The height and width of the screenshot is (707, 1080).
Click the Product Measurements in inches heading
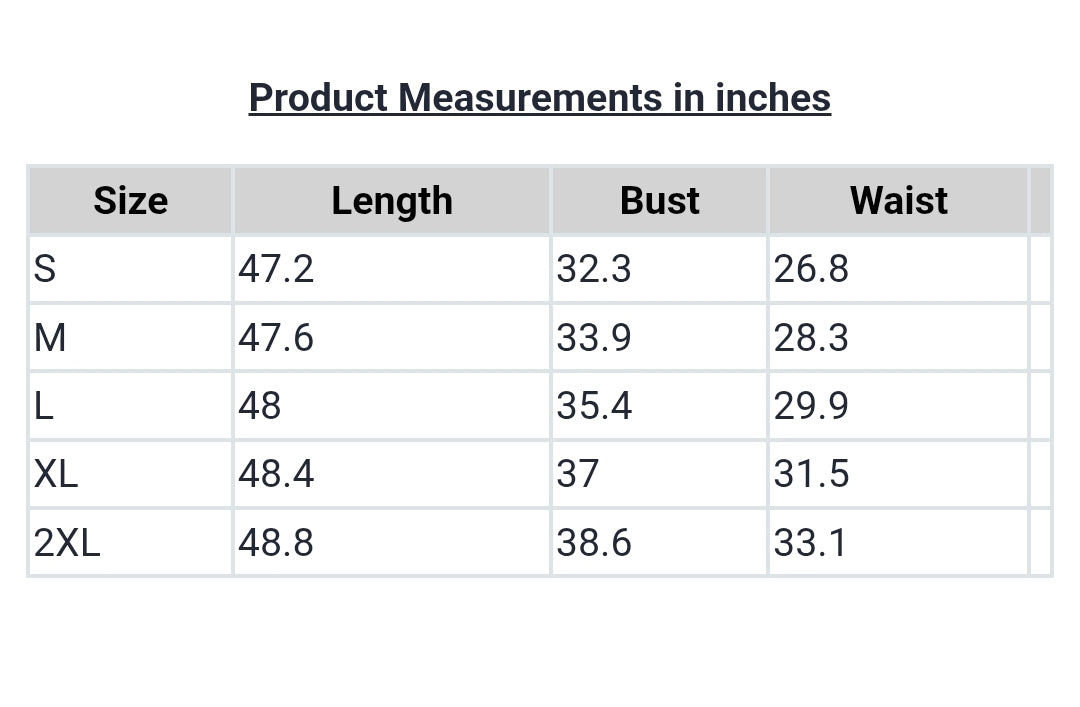539,98
